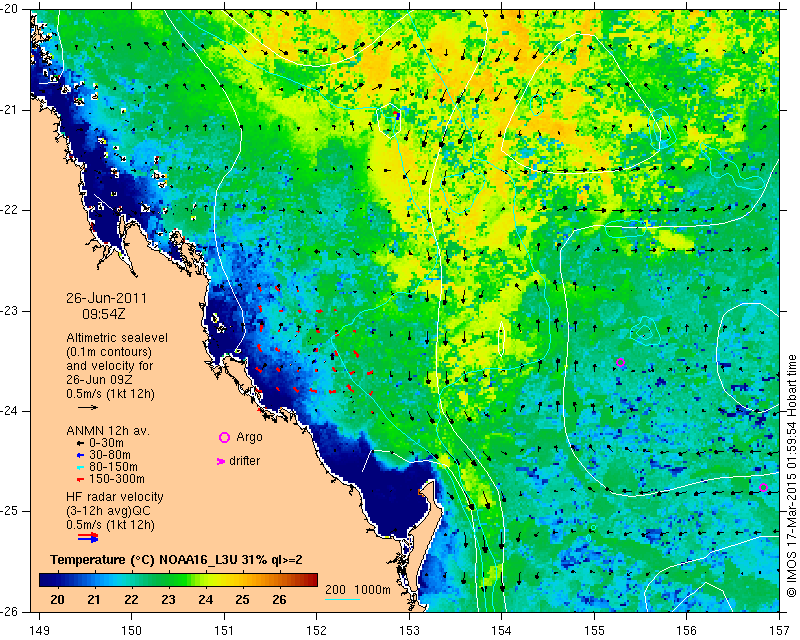Click the longitude axis label 155
Viewport: 800px width, 640px height.
coord(594,631)
